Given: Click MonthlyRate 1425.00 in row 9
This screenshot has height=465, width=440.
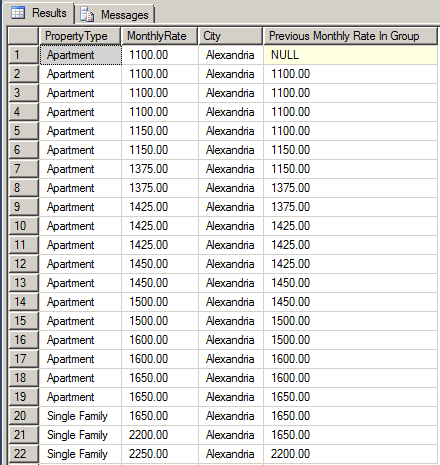Looking at the screenshot, I should pos(160,207).
